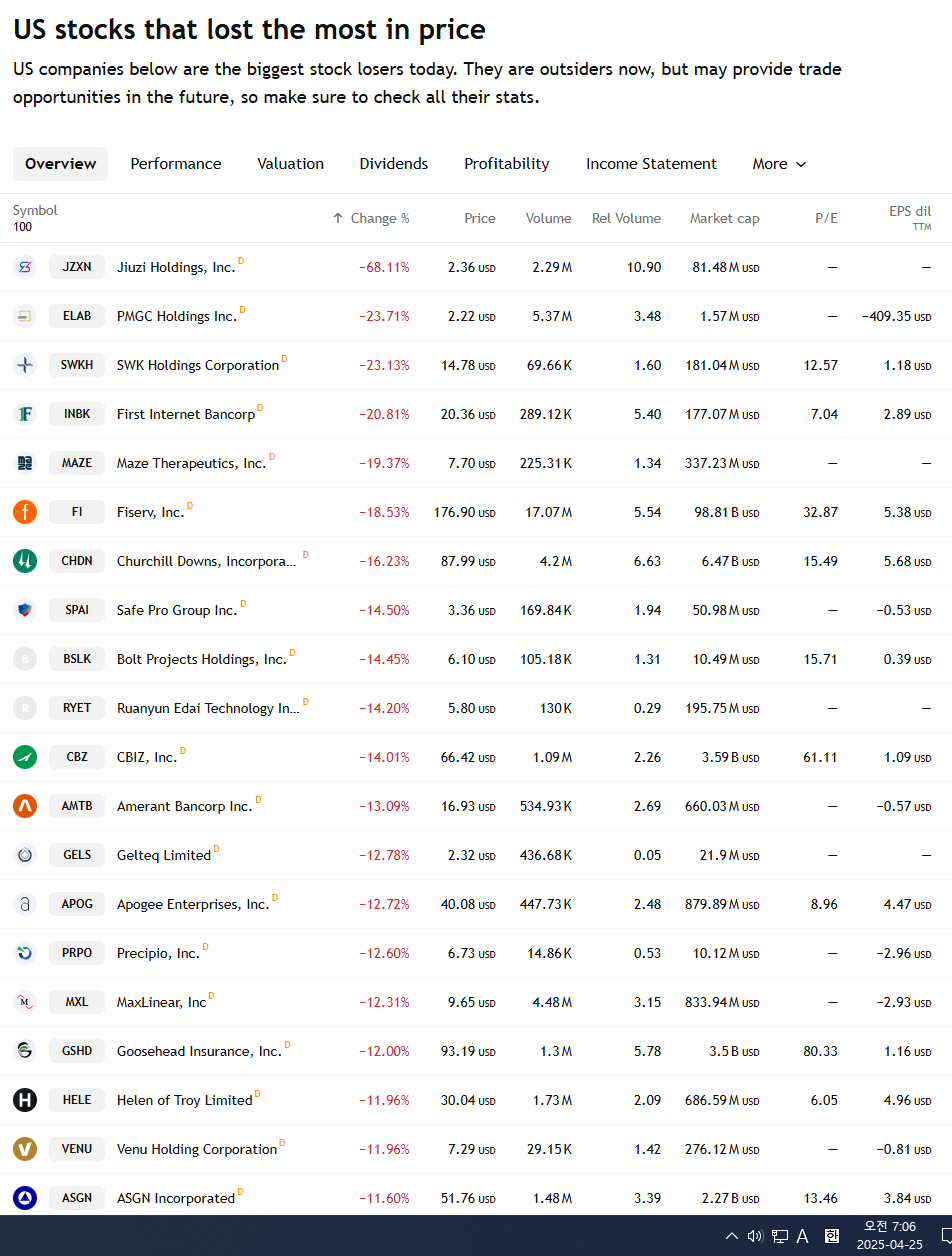Toggle the Korean IME language indicator
The width and height of the screenshot is (952, 1256).
(x=831, y=1236)
